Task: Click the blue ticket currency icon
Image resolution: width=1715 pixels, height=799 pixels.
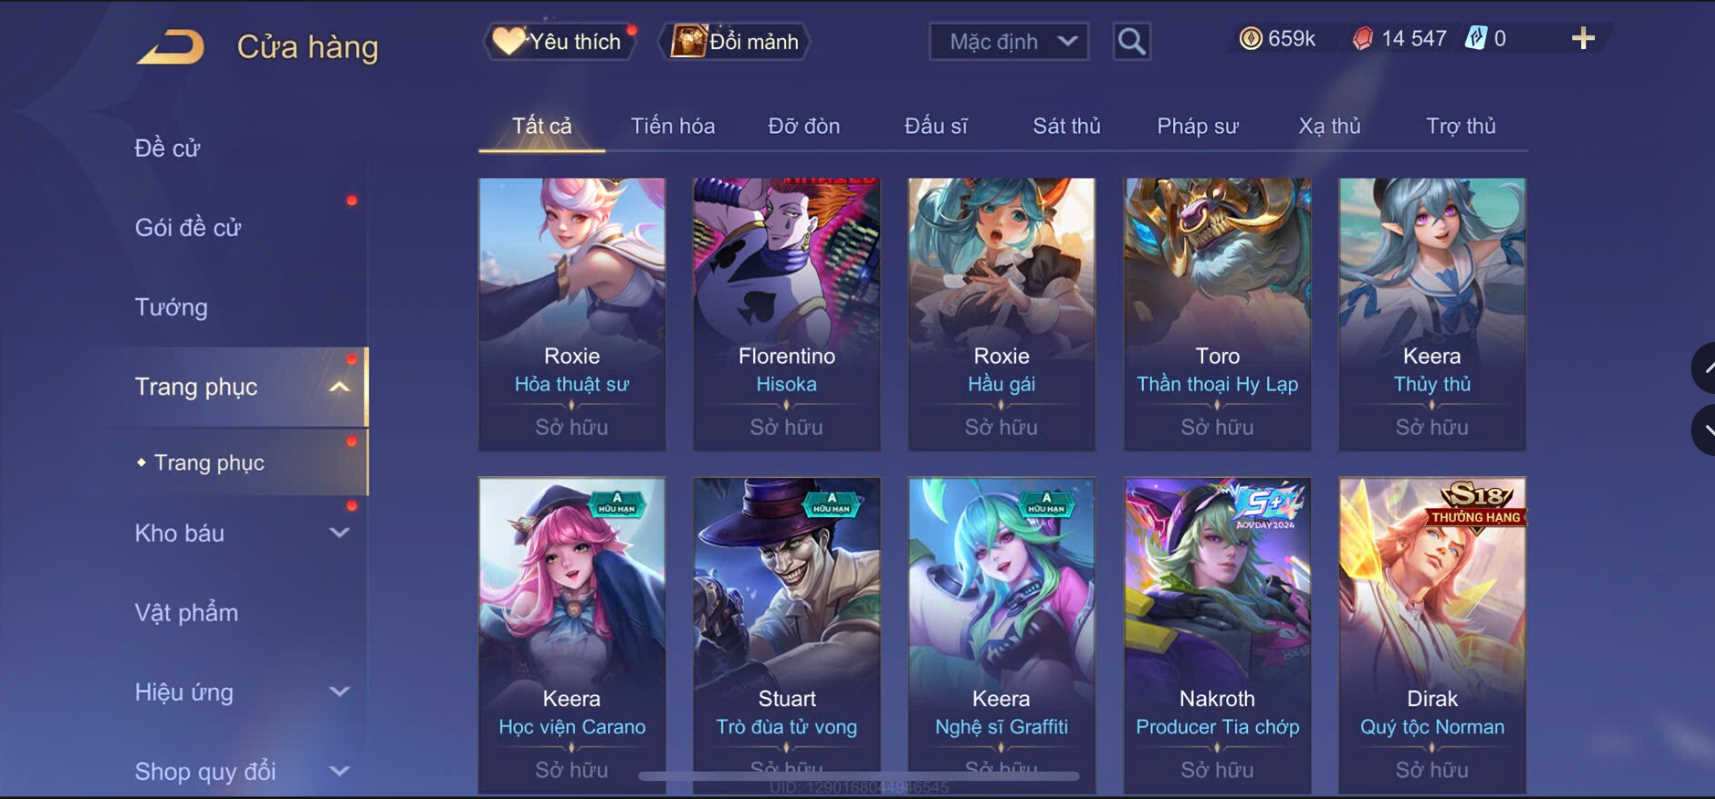Action: pyautogui.click(x=1475, y=39)
